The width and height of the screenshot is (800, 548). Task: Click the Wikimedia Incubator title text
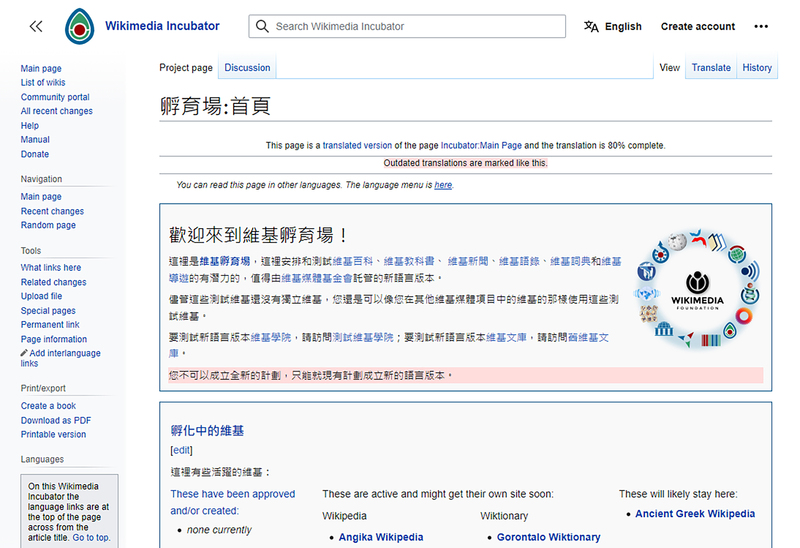click(162, 26)
